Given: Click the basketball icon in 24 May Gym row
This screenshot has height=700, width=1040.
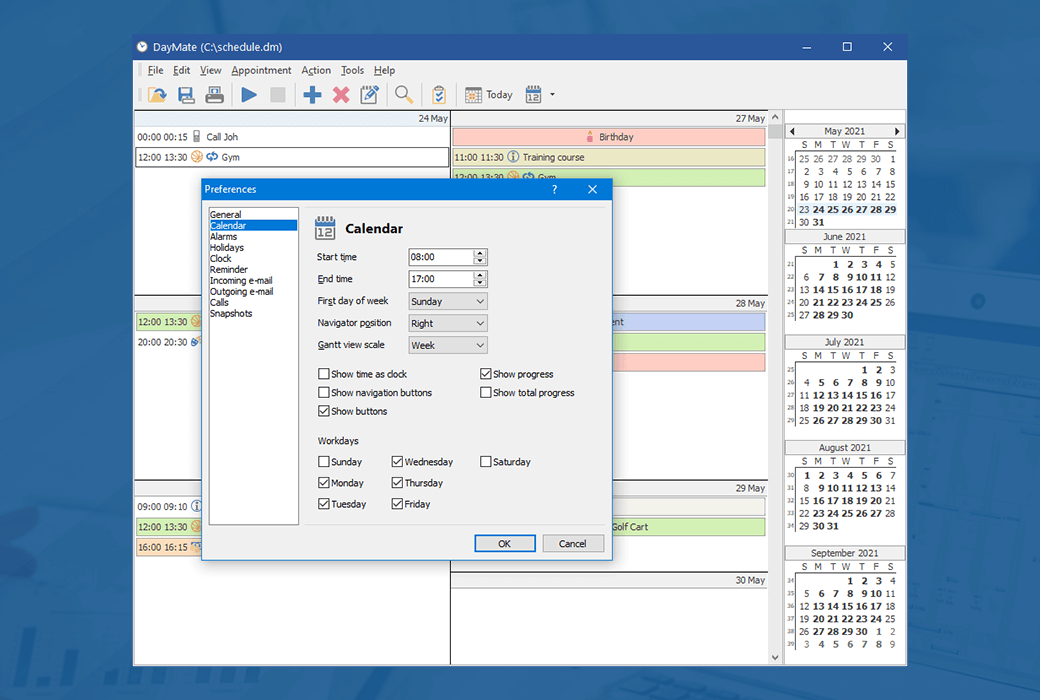Looking at the screenshot, I should coord(197,157).
